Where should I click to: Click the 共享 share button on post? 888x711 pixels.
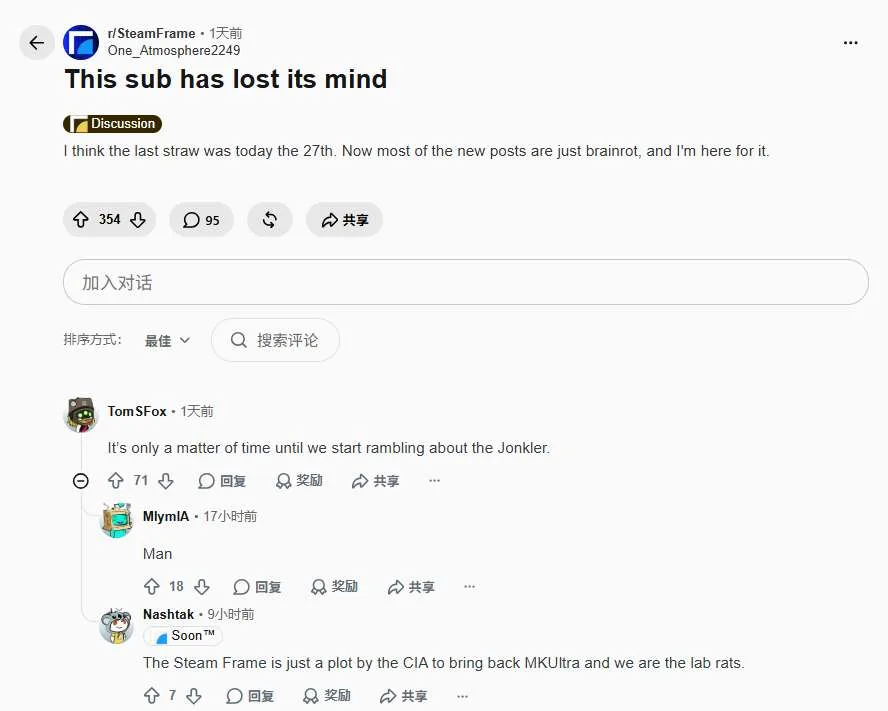tap(344, 220)
